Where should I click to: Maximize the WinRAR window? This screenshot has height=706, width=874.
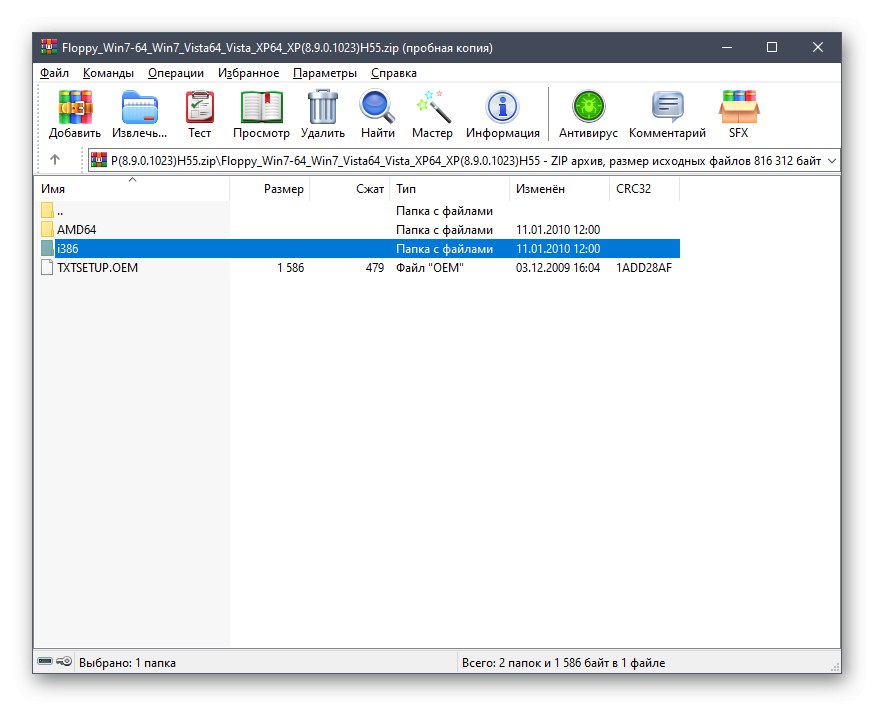point(772,47)
